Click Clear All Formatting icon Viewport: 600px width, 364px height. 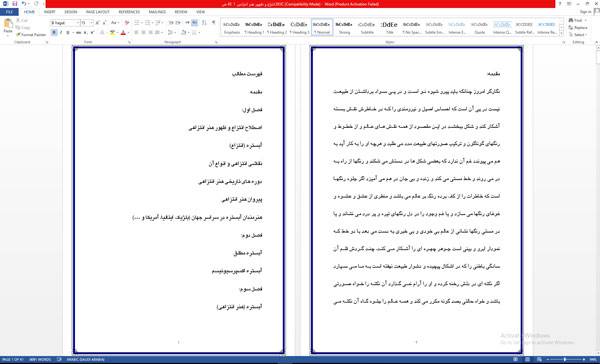coord(127,23)
